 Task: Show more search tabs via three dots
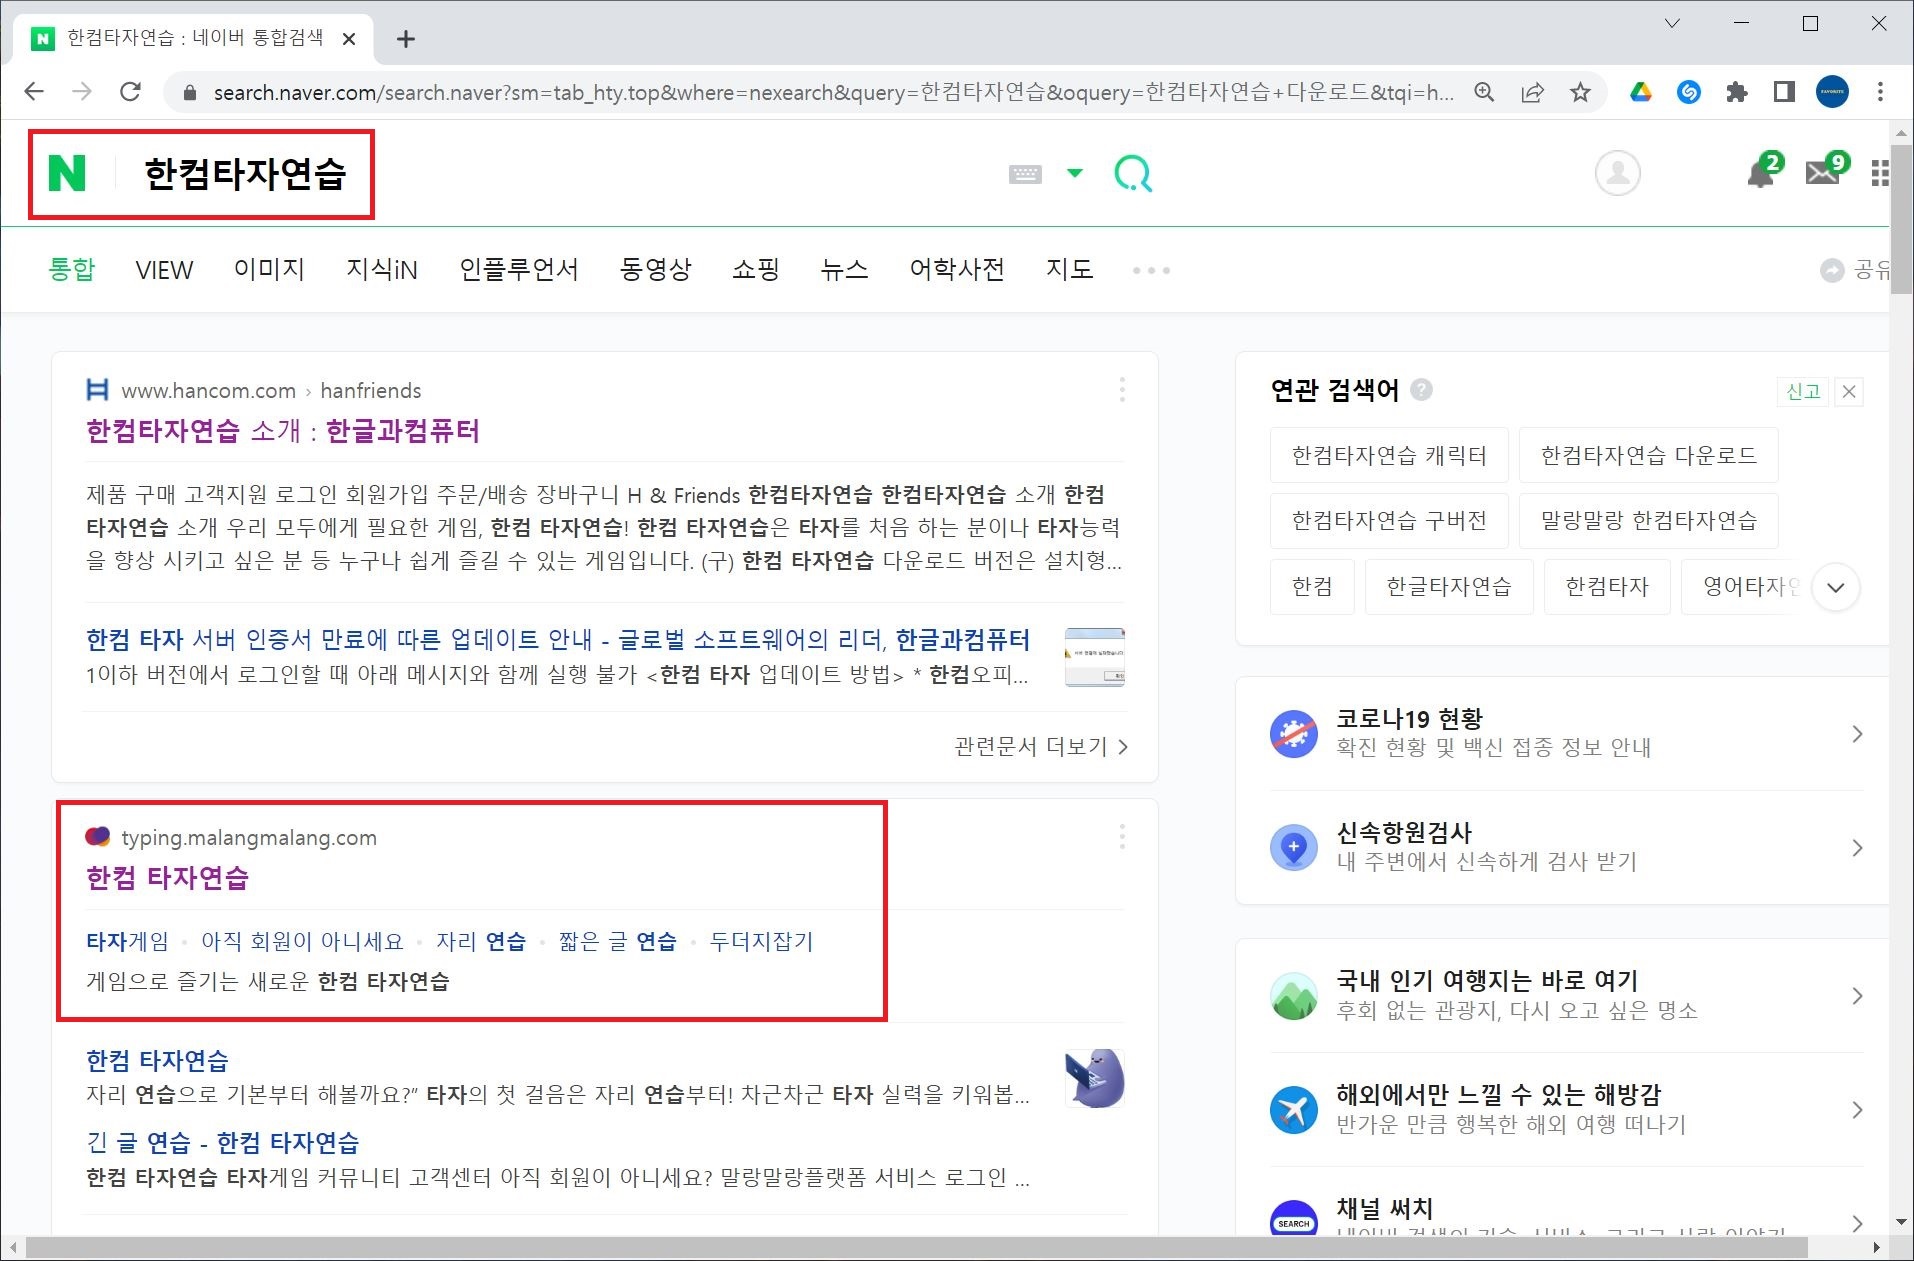coord(1151,270)
